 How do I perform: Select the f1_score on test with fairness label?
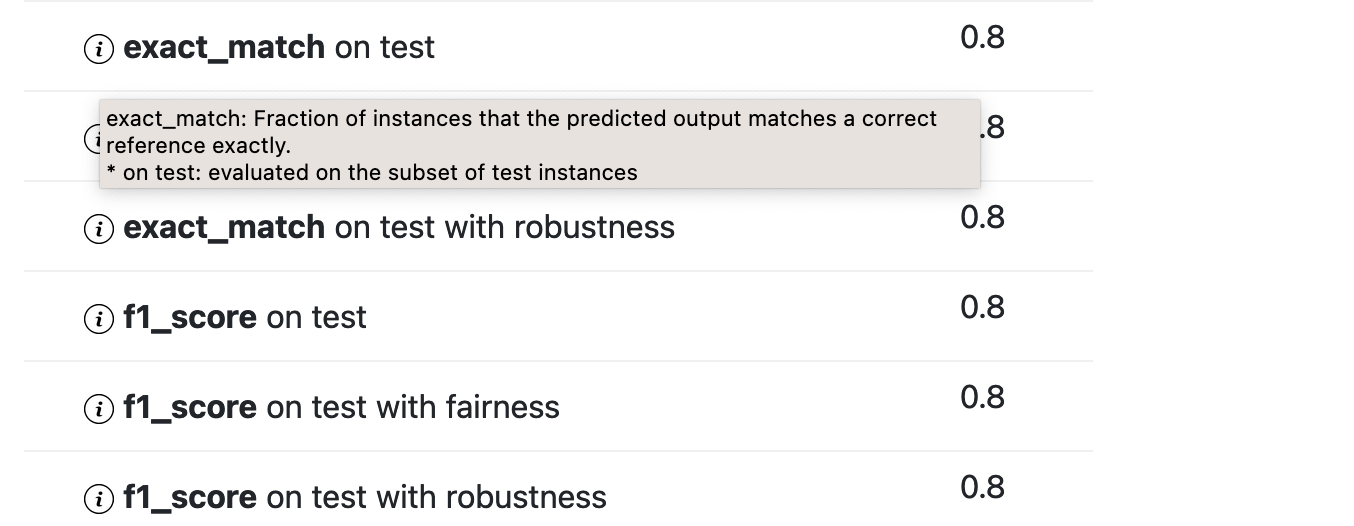point(341,407)
